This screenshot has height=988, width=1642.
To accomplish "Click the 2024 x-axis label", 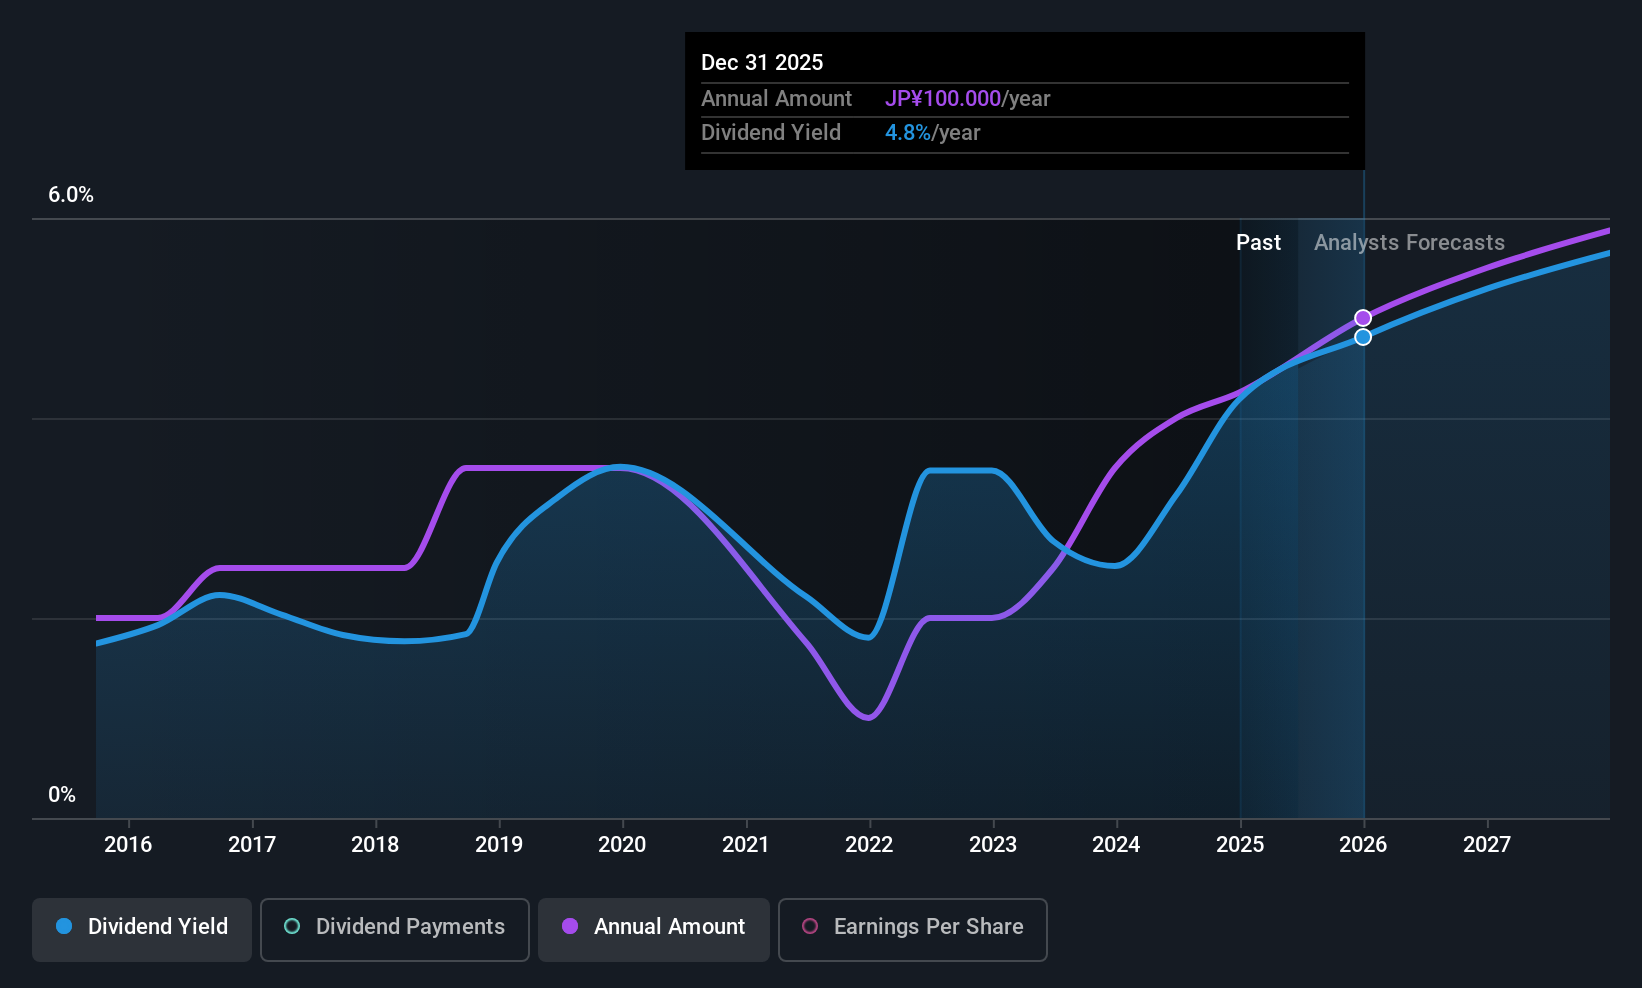I will pos(1116,845).
